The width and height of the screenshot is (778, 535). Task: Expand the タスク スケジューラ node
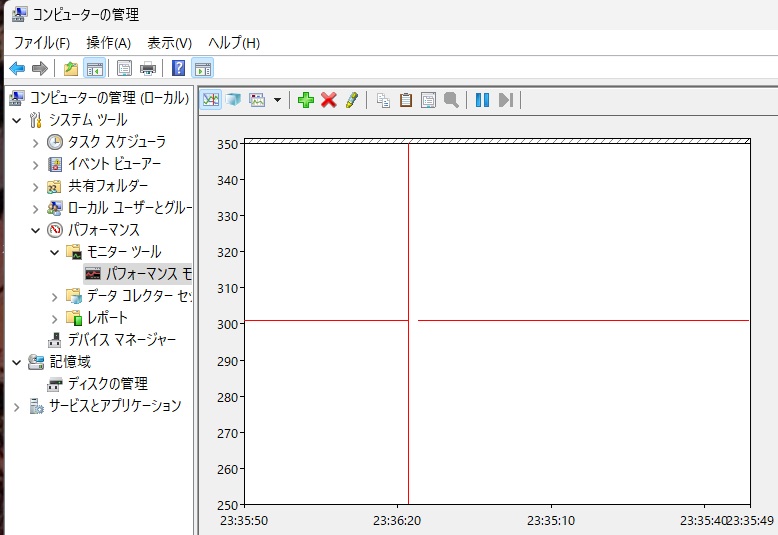click(x=35, y=143)
